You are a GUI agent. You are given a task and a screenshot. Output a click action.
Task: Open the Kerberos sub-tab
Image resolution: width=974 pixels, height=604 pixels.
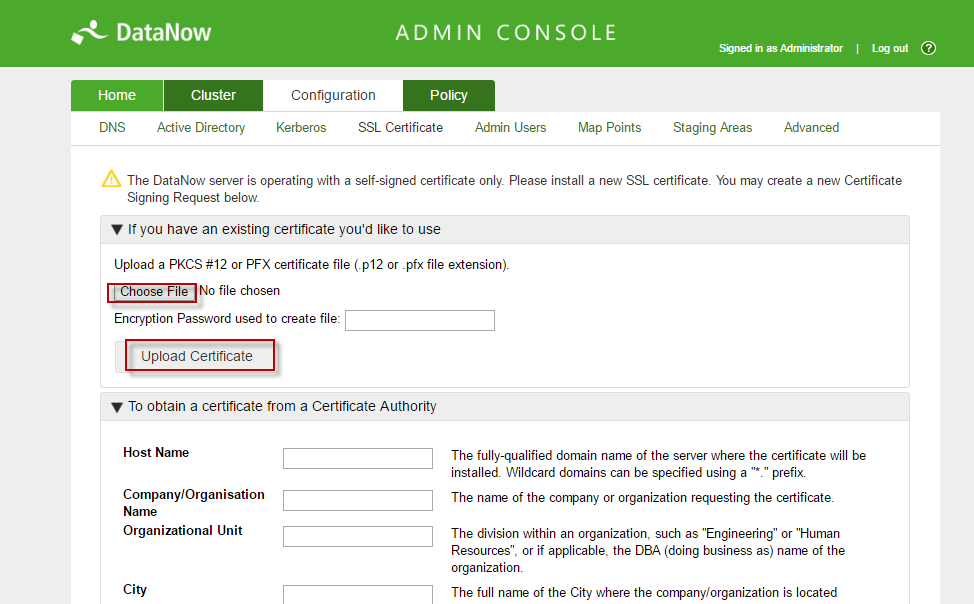coord(301,127)
